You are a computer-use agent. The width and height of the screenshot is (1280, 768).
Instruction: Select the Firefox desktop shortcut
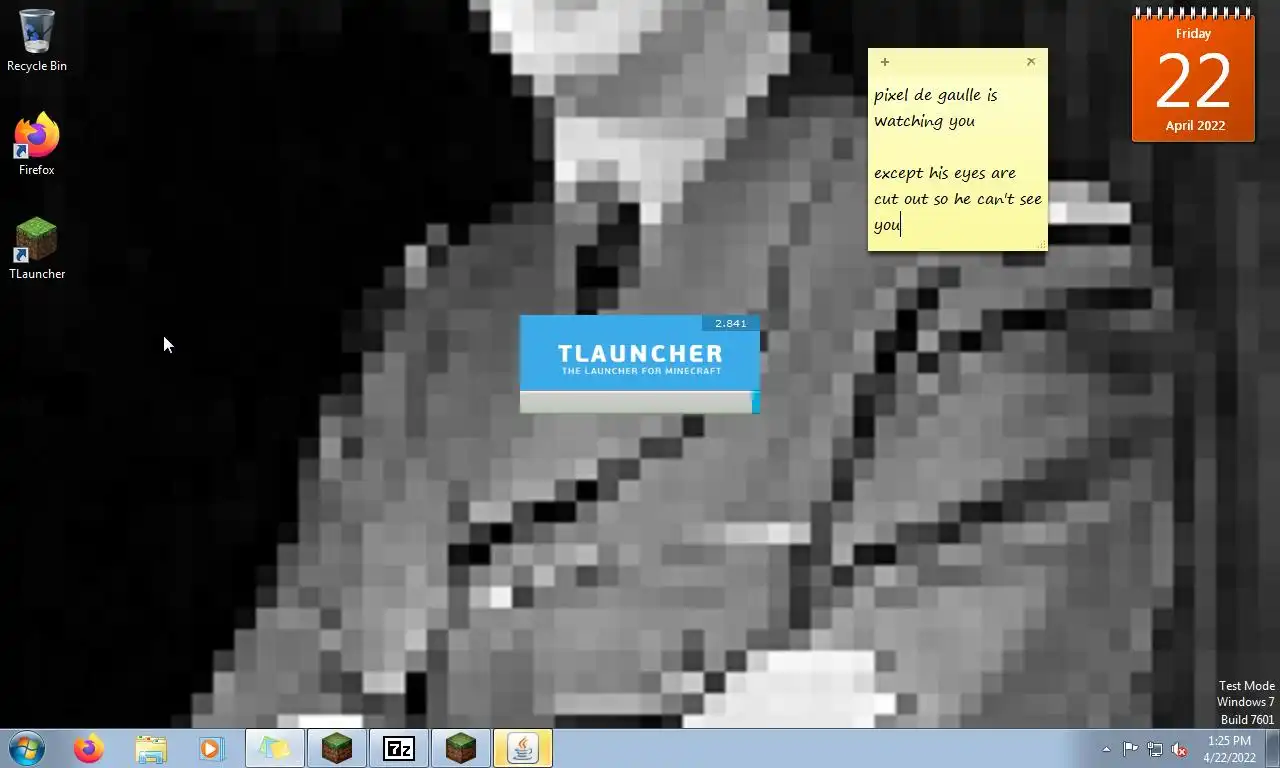37,145
